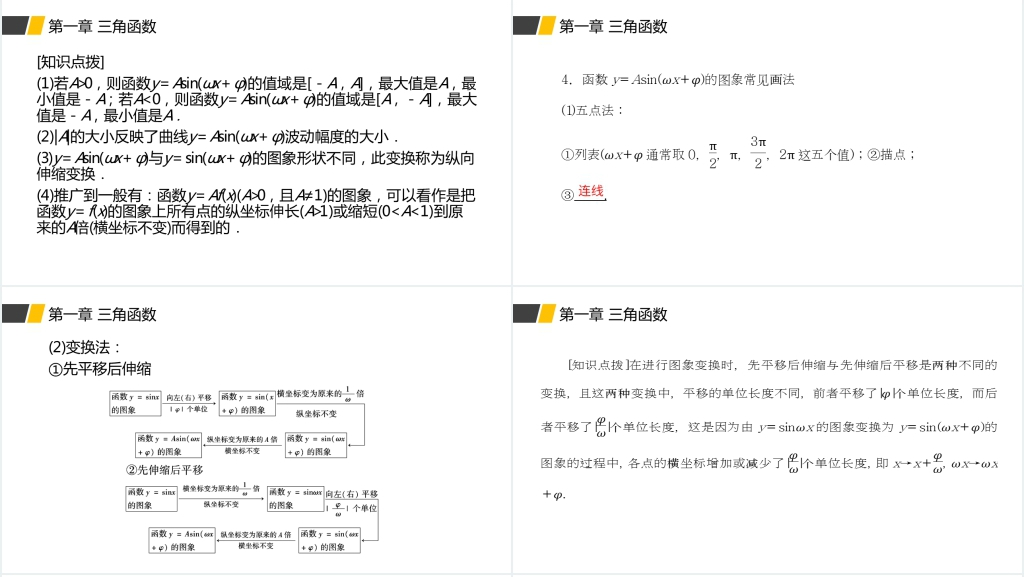Select the title of the slide containing 五点法

(x=613, y=27)
